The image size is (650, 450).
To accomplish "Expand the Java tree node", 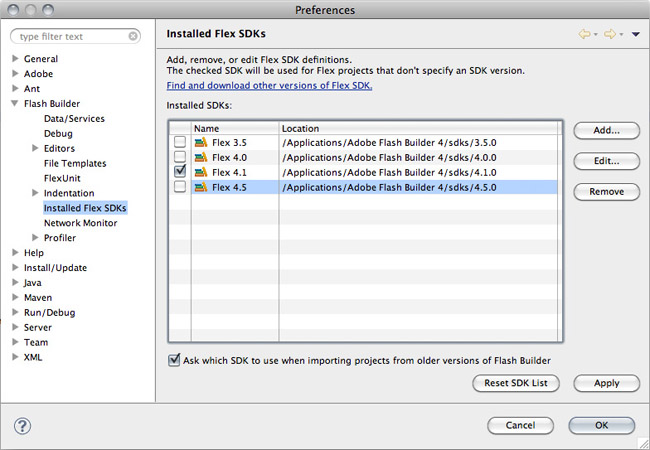I will [15, 282].
